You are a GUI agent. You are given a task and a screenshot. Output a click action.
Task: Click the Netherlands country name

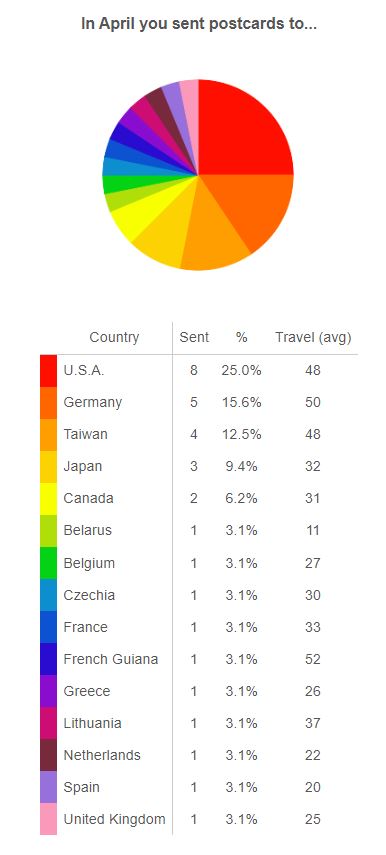point(102,755)
